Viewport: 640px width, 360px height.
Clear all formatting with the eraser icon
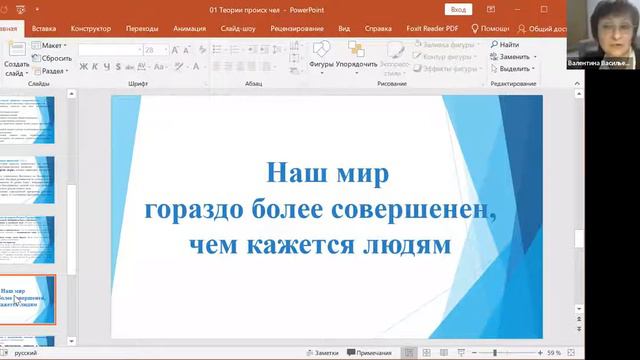point(202,50)
